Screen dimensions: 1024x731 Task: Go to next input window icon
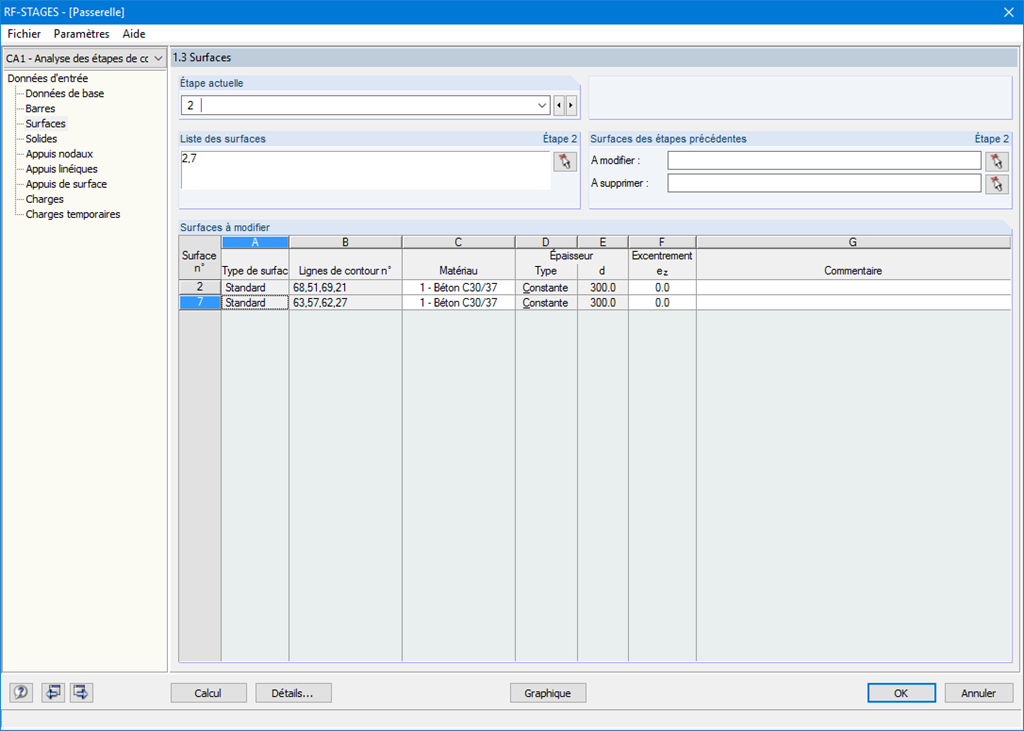(82, 692)
